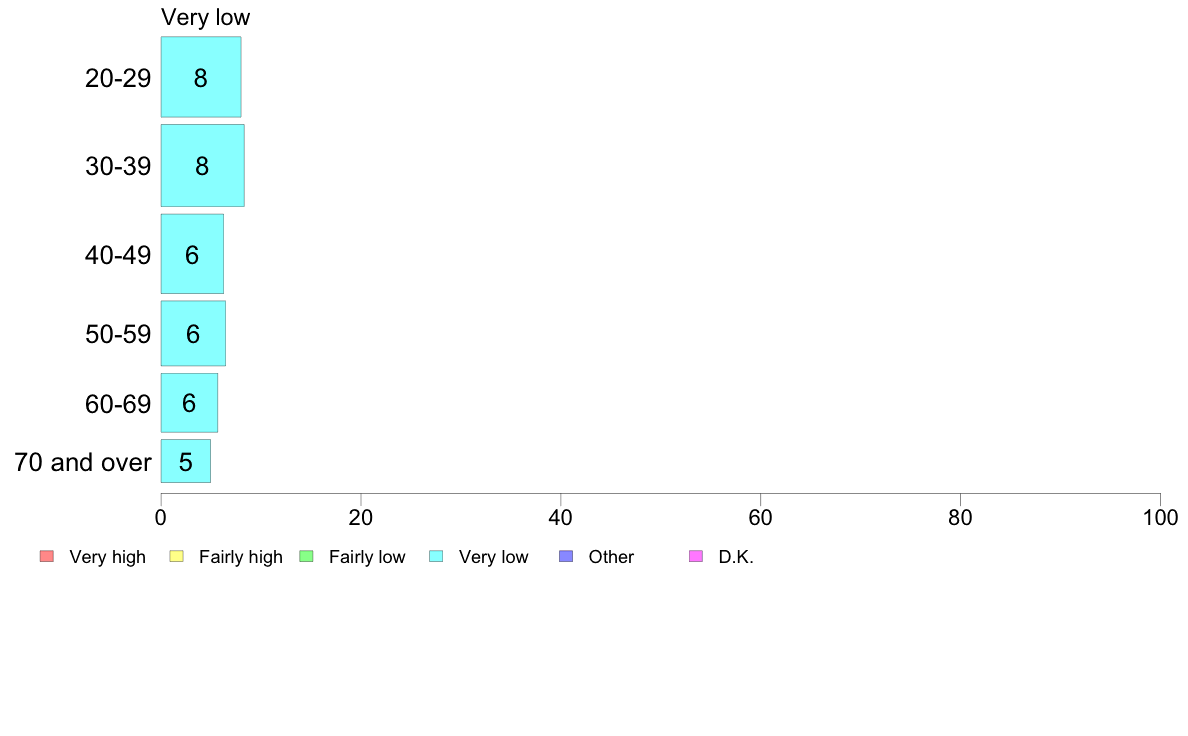The height and width of the screenshot is (736, 1188).
Task: Click the 'Other' legend label text
Action: pyautogui.click(x=611, y=557)
